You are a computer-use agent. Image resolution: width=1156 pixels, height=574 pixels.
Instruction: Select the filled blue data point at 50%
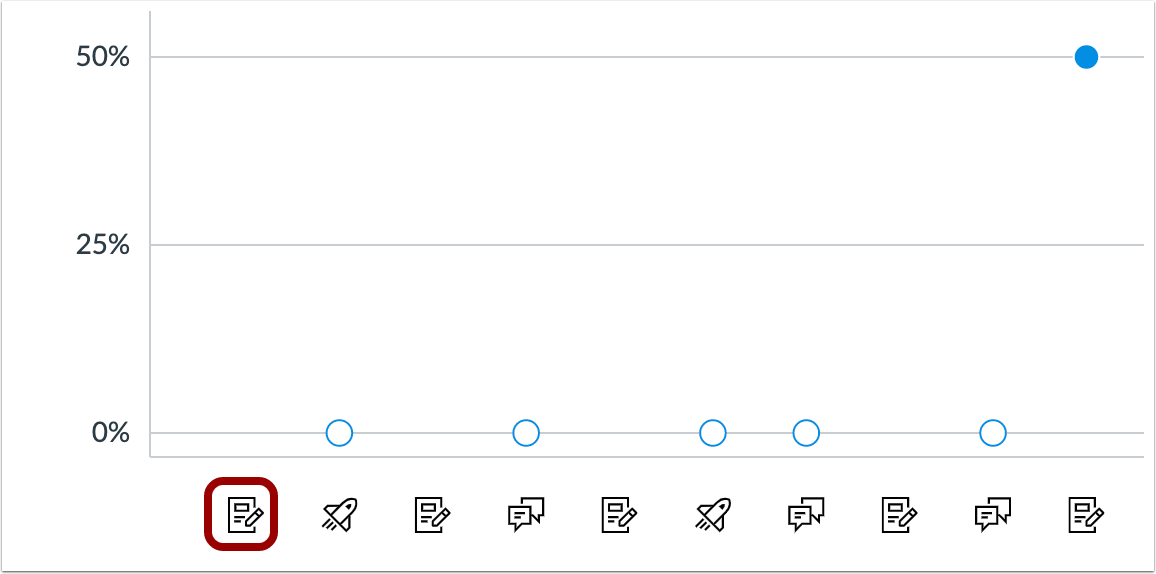(1086, 57)
